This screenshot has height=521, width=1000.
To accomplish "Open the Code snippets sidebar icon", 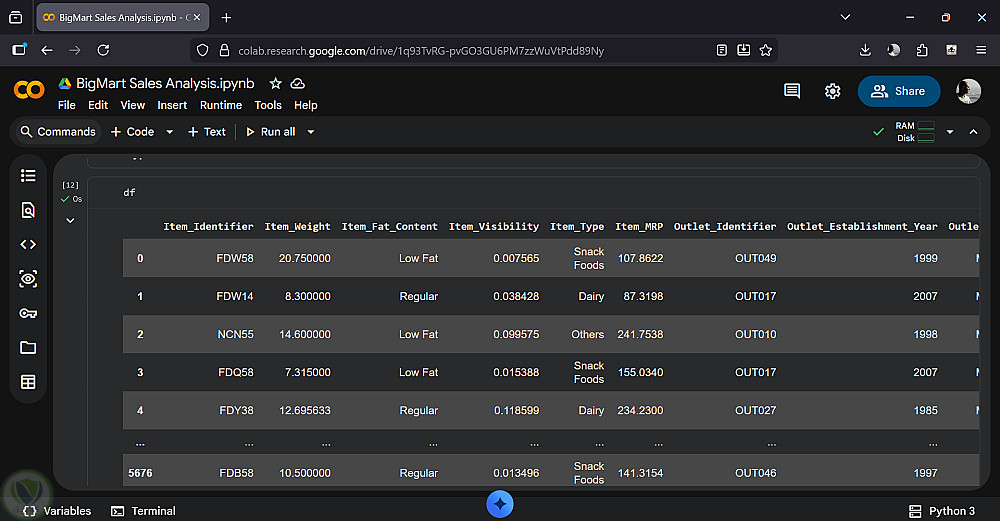I will tap(28, 244).
